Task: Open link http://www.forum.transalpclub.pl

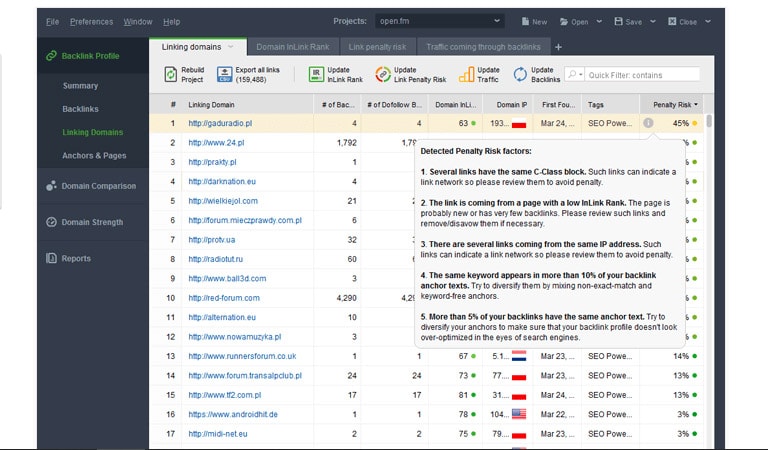Action: coord(245,376)
